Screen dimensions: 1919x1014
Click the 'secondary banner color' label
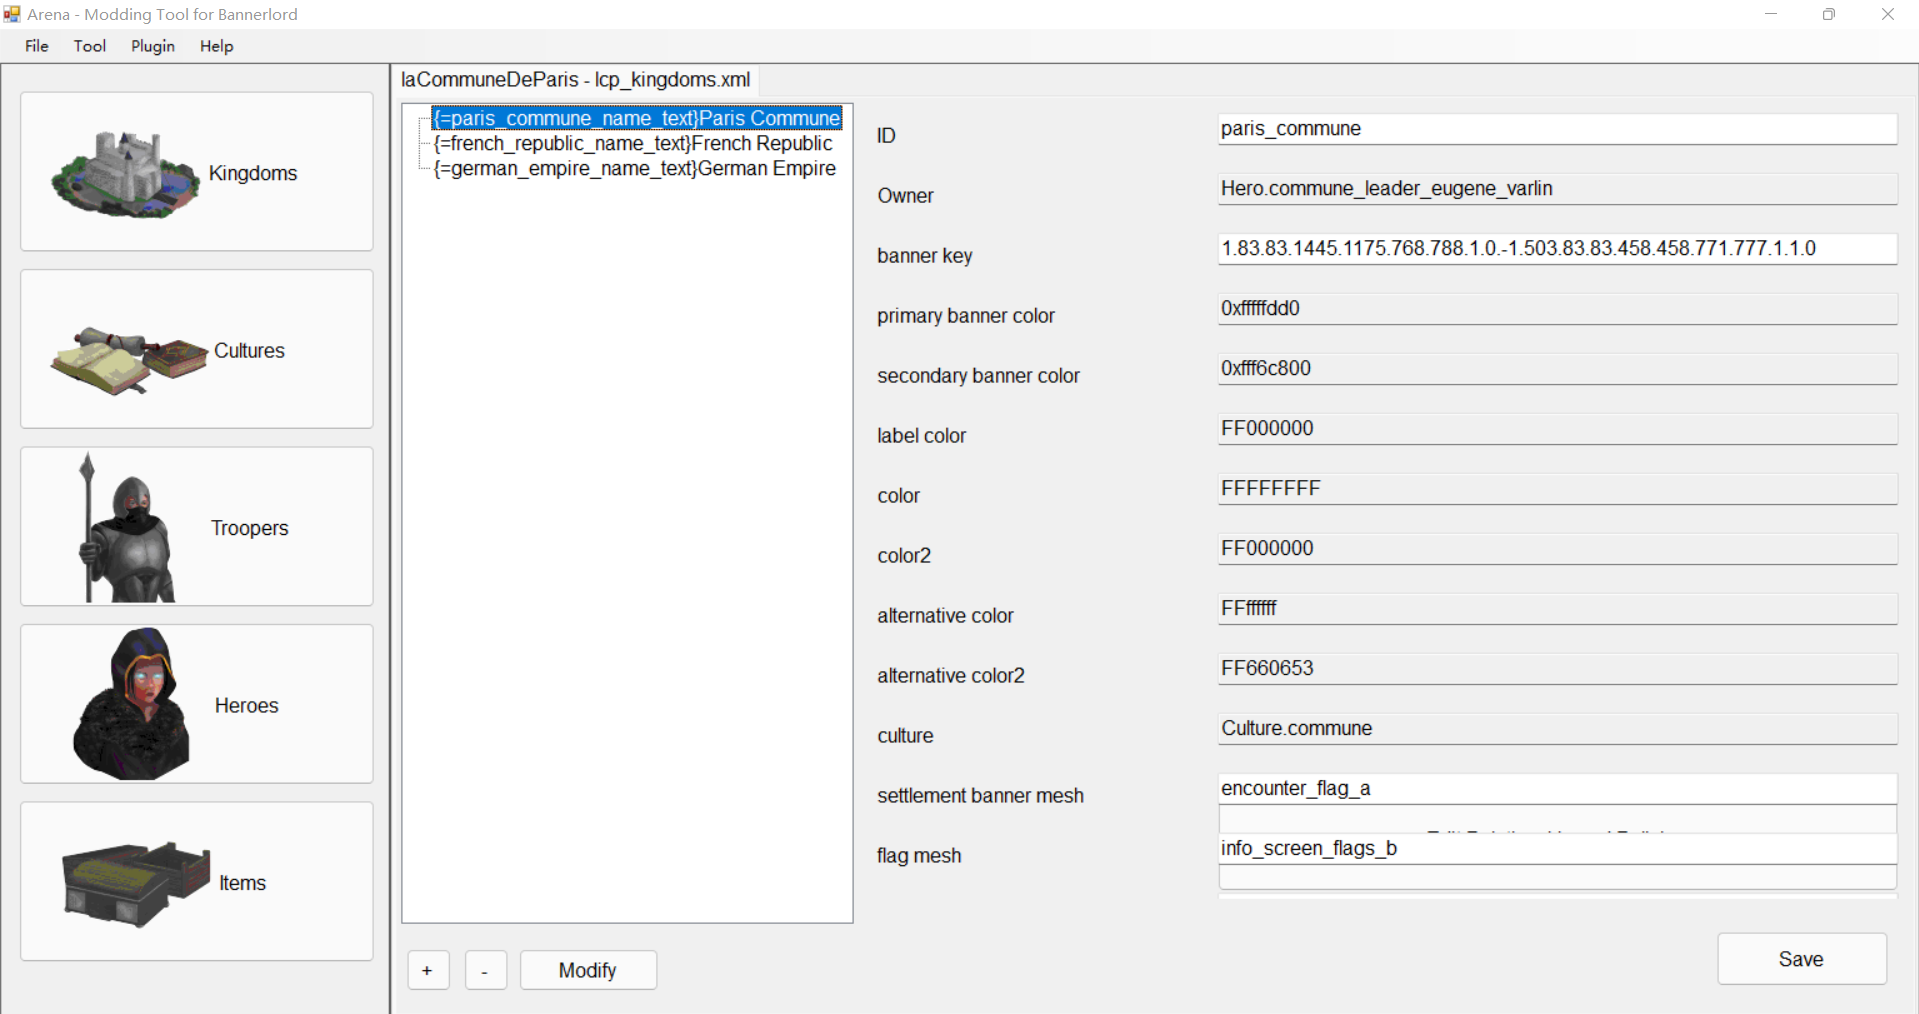(979, 376)
